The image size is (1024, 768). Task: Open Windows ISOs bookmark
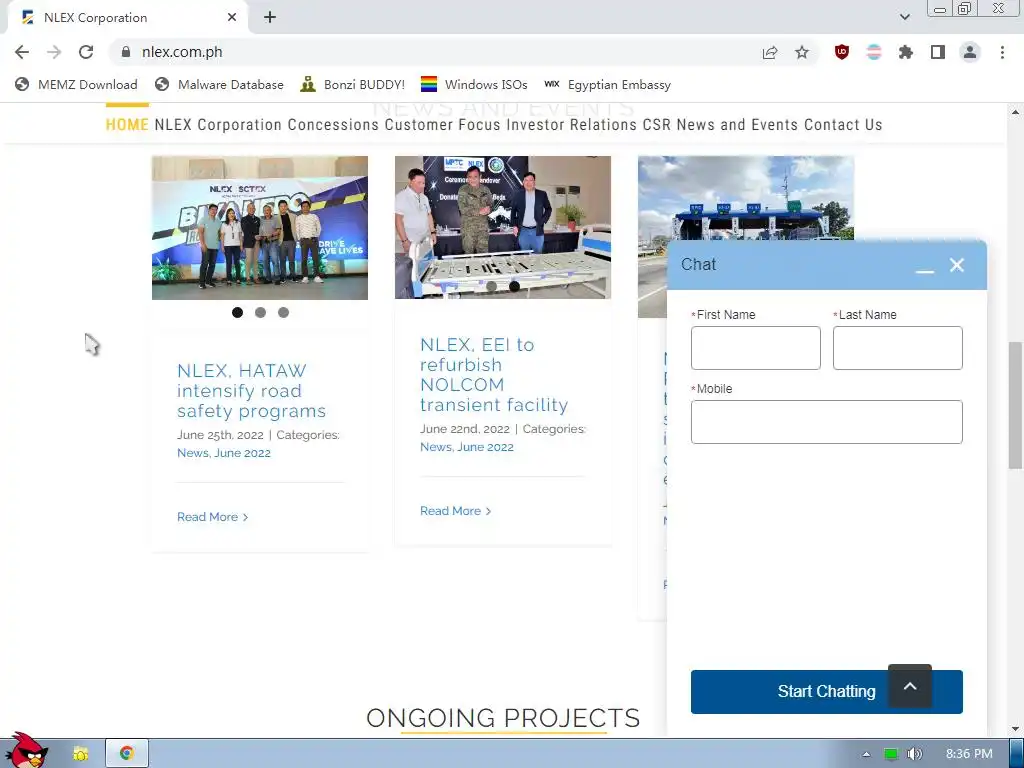point(474,84)
